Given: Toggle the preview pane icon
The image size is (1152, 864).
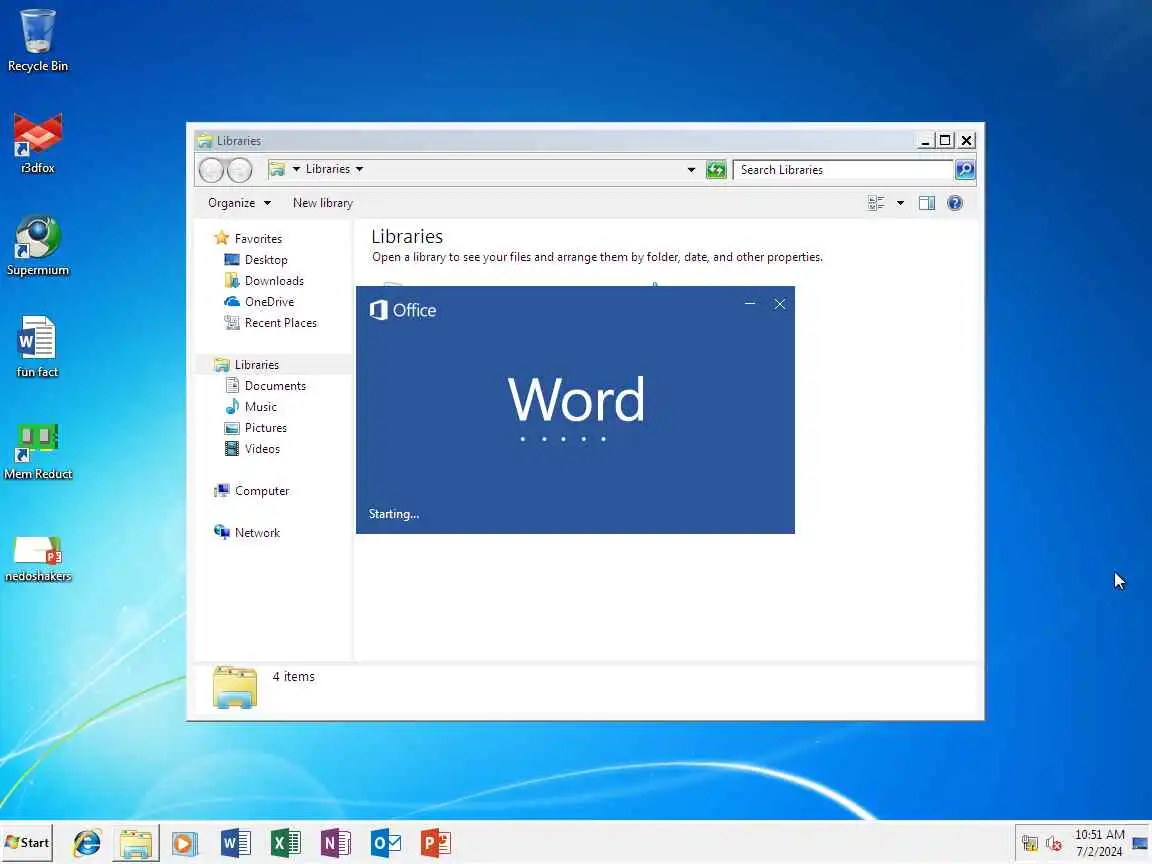Looking at the screenshot, I should [926, 203].
